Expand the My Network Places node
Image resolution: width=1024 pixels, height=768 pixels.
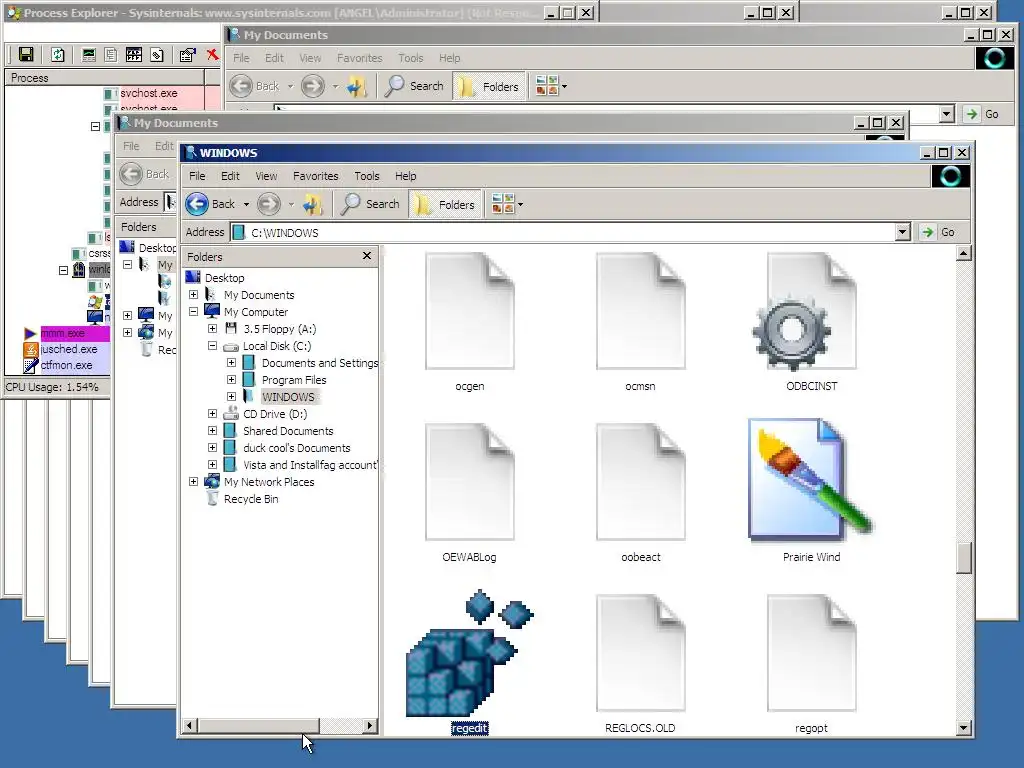pyautogui.click(x=193, y=481)
